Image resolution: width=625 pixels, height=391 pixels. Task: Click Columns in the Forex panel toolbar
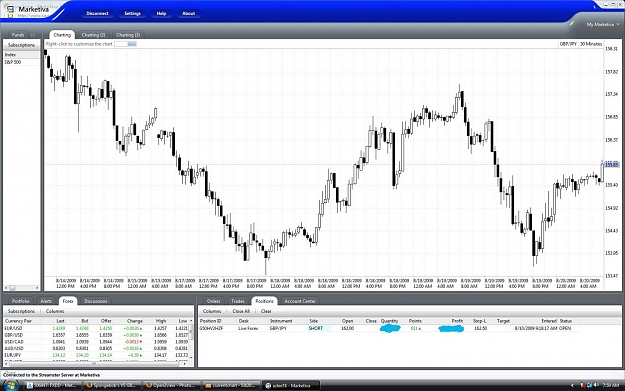(55, 311)
